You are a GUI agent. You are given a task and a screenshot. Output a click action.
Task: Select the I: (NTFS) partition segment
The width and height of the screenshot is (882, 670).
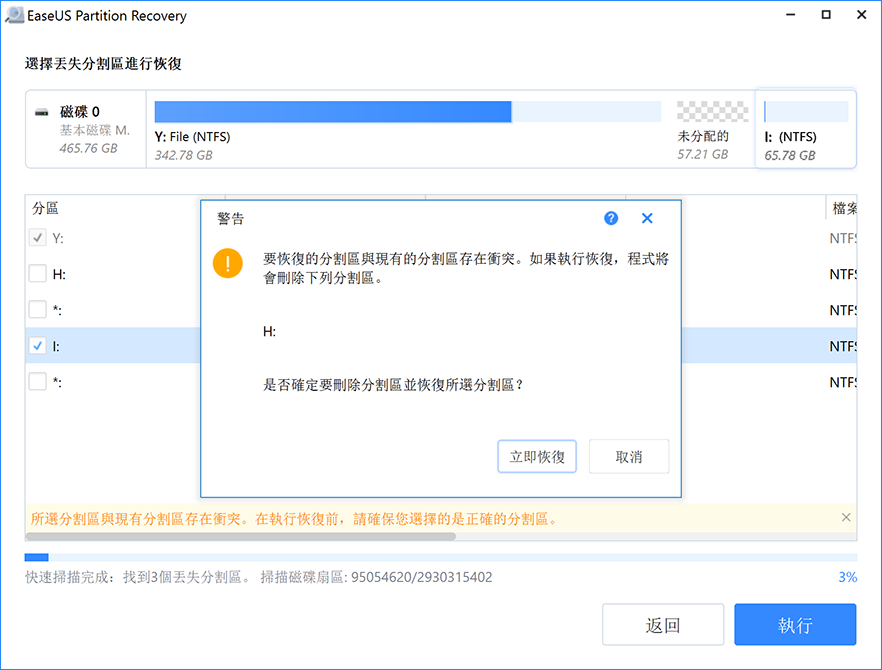coord(805,110)
